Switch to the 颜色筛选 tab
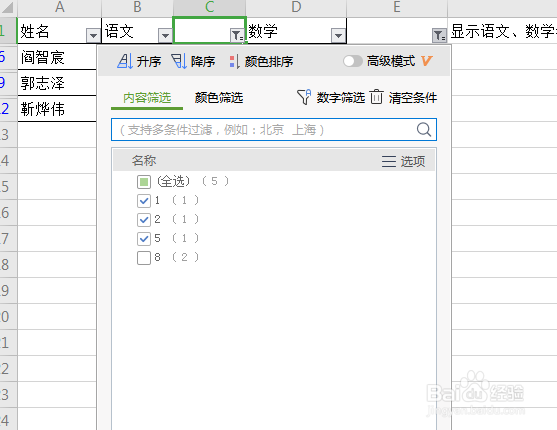 [219, 97]
